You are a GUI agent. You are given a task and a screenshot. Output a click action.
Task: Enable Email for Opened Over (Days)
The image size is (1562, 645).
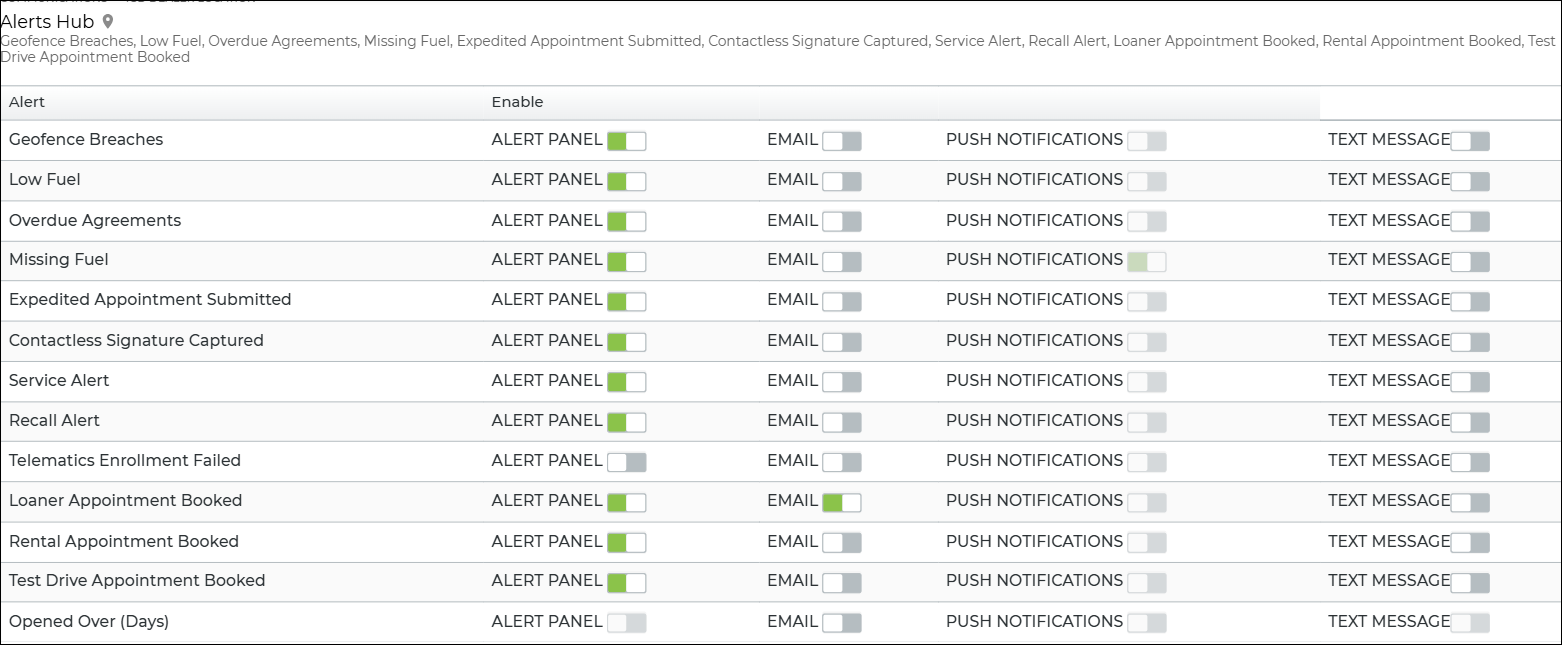tap(841, 623)
